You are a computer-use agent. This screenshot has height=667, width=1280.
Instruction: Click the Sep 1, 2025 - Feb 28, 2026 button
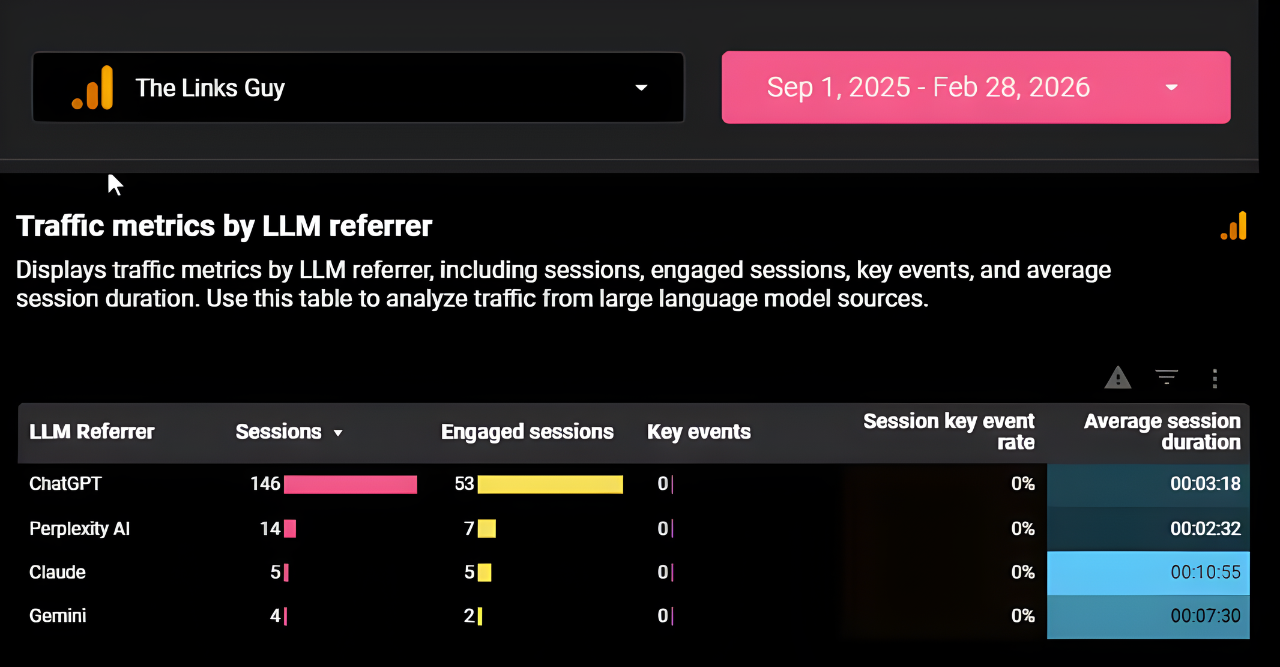click(x=928, y=87)
